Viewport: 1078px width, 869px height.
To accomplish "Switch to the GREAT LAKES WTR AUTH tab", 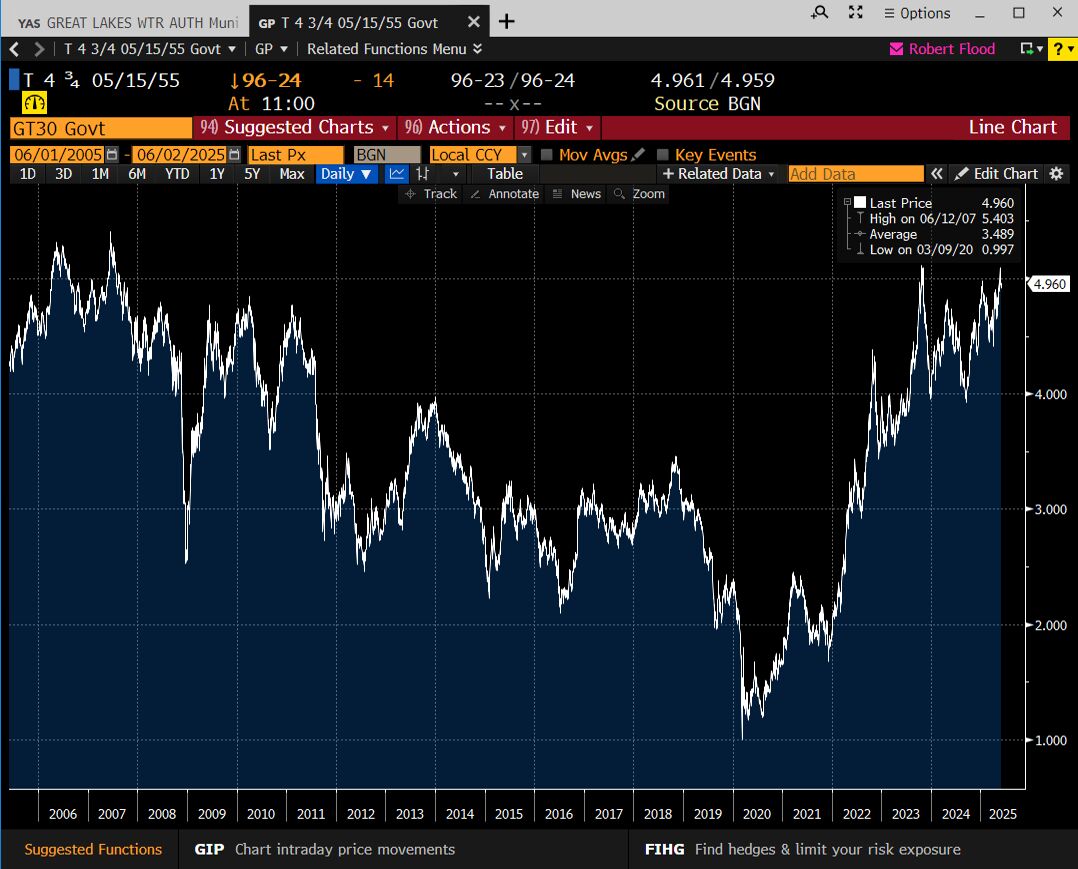I will coord(127,22).
